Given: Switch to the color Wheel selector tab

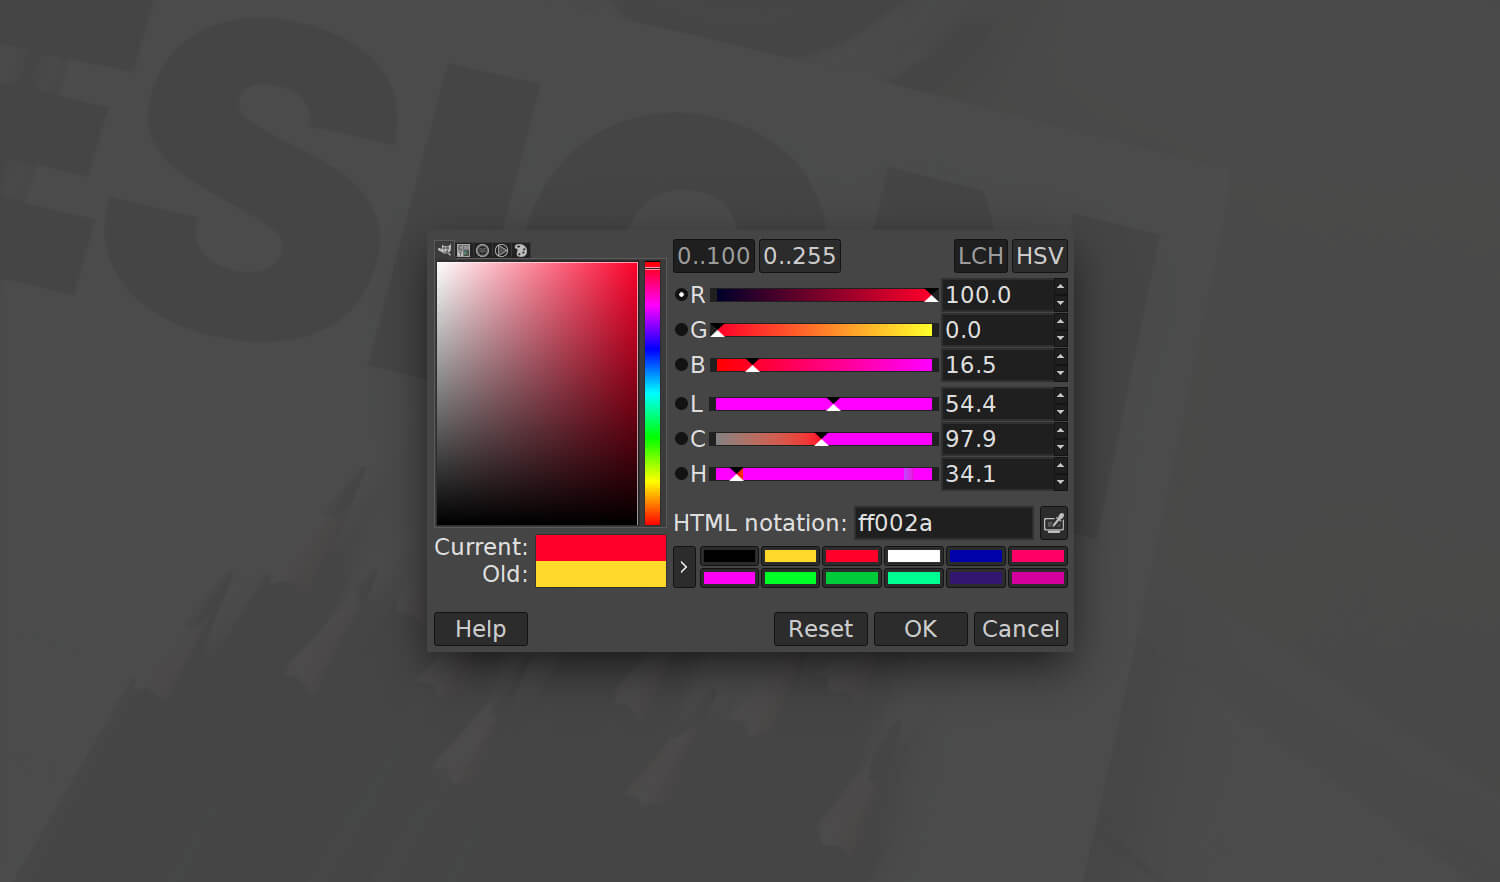Looking at the screenshot, I should coord(502,250).
